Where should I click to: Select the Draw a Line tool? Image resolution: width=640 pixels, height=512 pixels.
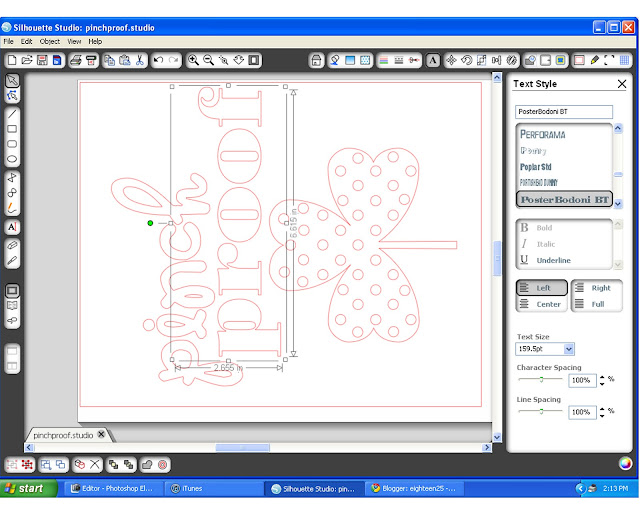(12, 114)
